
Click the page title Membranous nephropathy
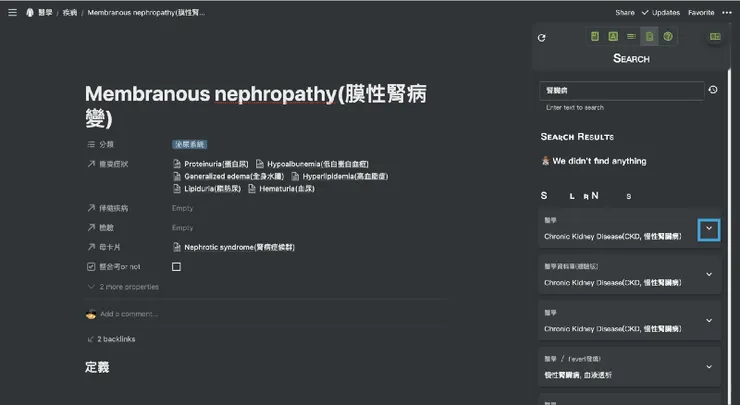pyautogui.click(x=256, y=106)
